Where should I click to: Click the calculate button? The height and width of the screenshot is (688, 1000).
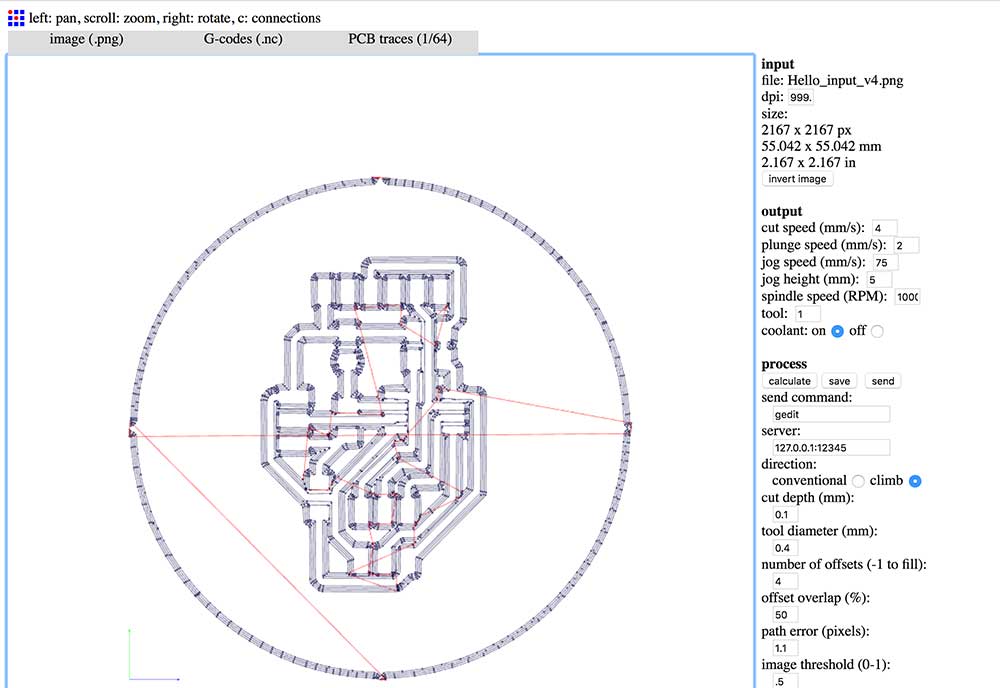coord(789,381)
